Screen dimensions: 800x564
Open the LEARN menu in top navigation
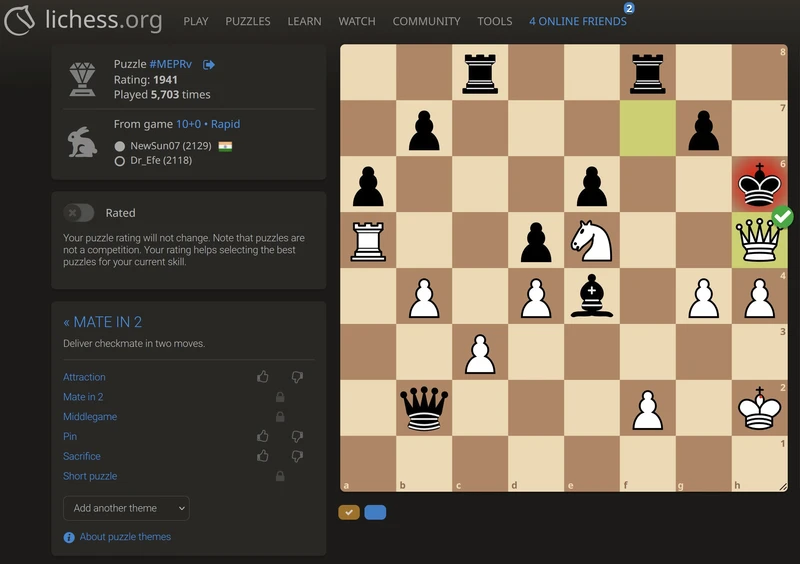point(304,21)
